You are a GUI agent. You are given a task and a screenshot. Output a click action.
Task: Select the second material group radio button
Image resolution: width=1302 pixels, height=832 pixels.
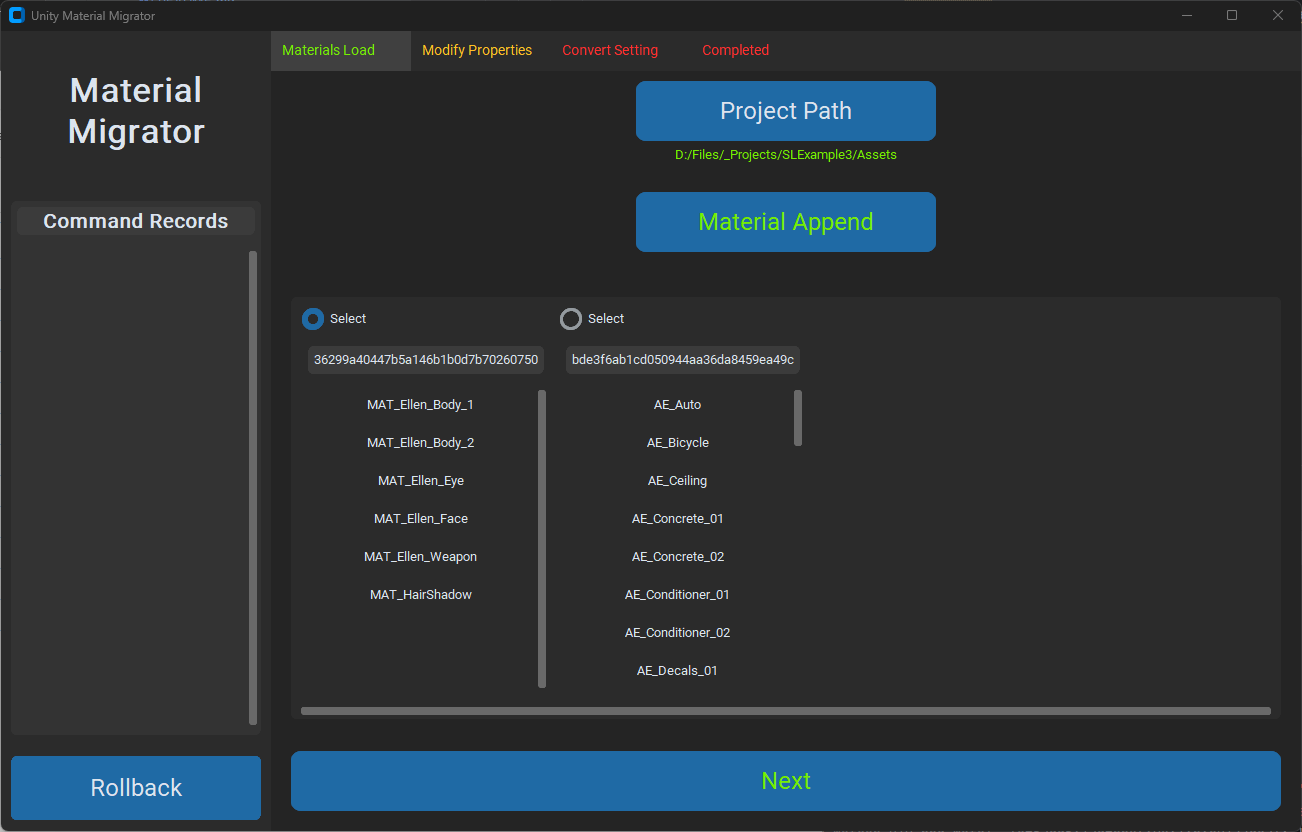pyautogui.click(x=571, y=319)
